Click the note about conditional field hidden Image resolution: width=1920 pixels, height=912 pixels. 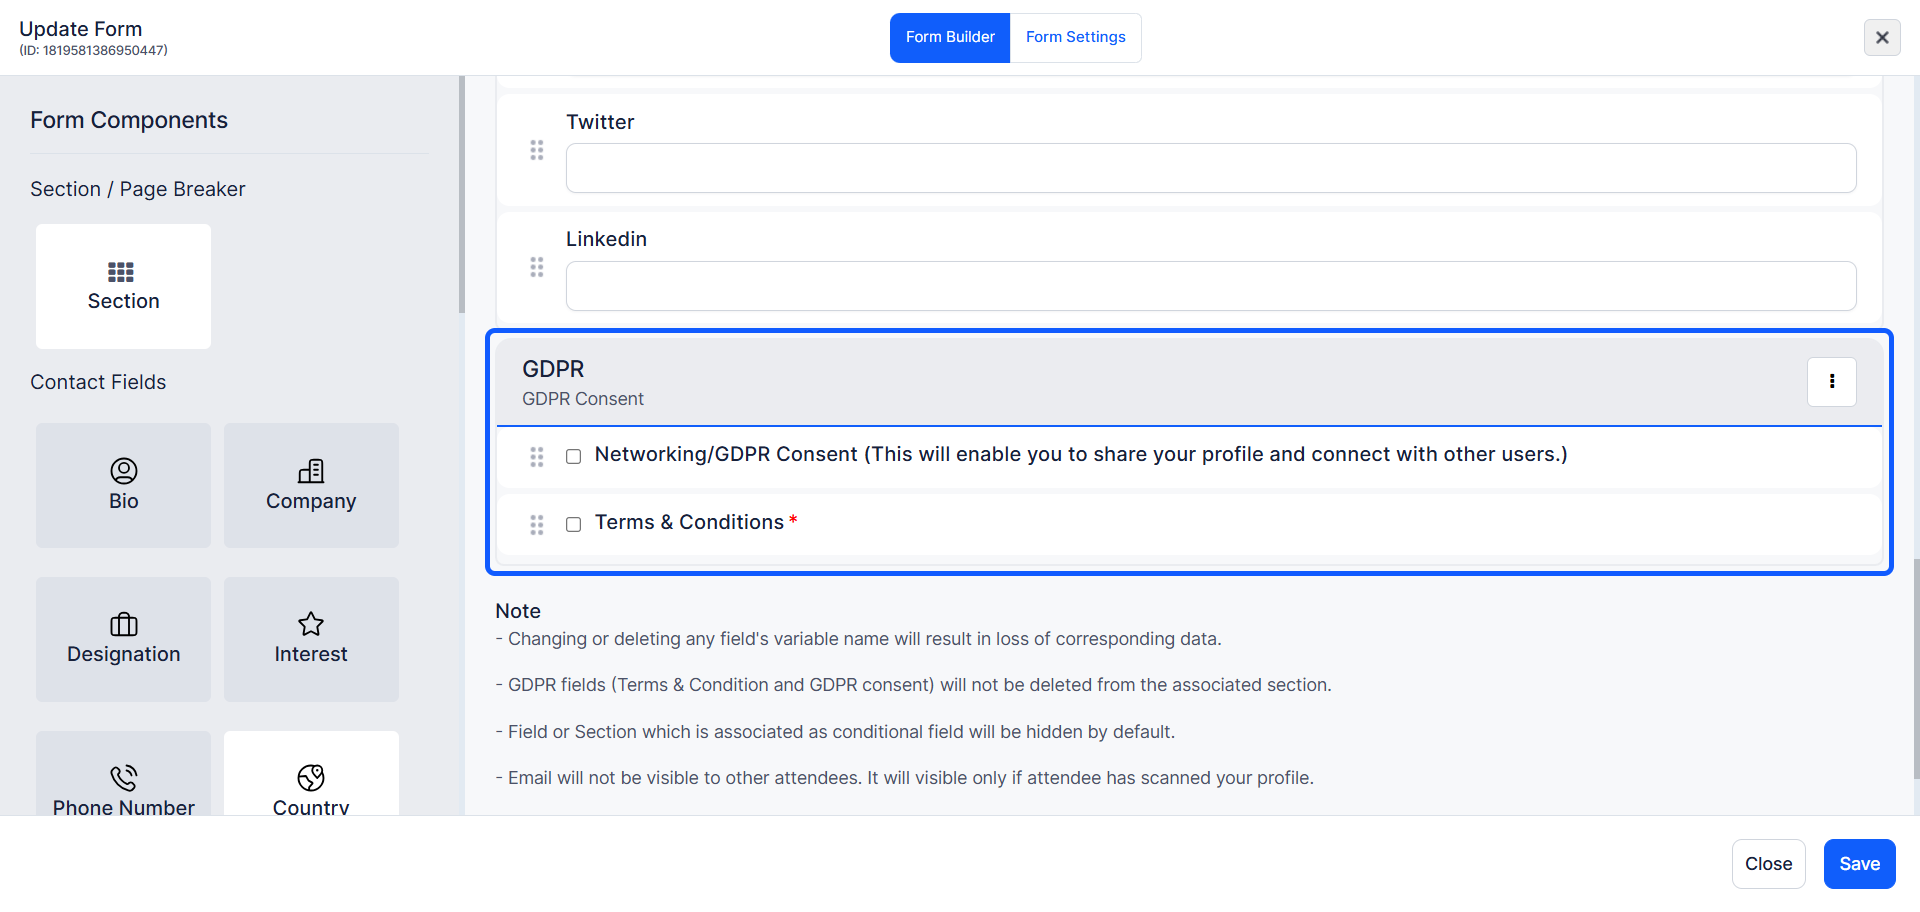(x=835, y=732)
